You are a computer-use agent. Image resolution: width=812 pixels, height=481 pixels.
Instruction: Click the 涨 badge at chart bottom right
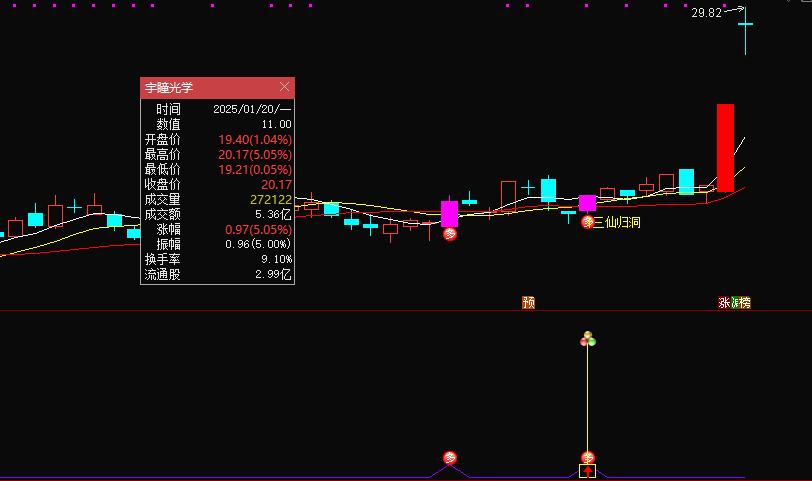tap(724, 302)
